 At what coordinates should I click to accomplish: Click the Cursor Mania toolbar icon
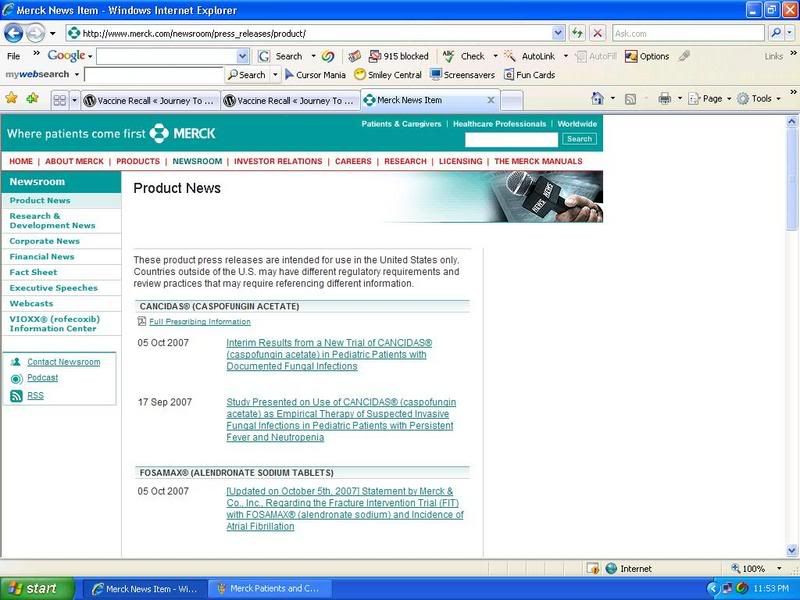tap(289, 74)
